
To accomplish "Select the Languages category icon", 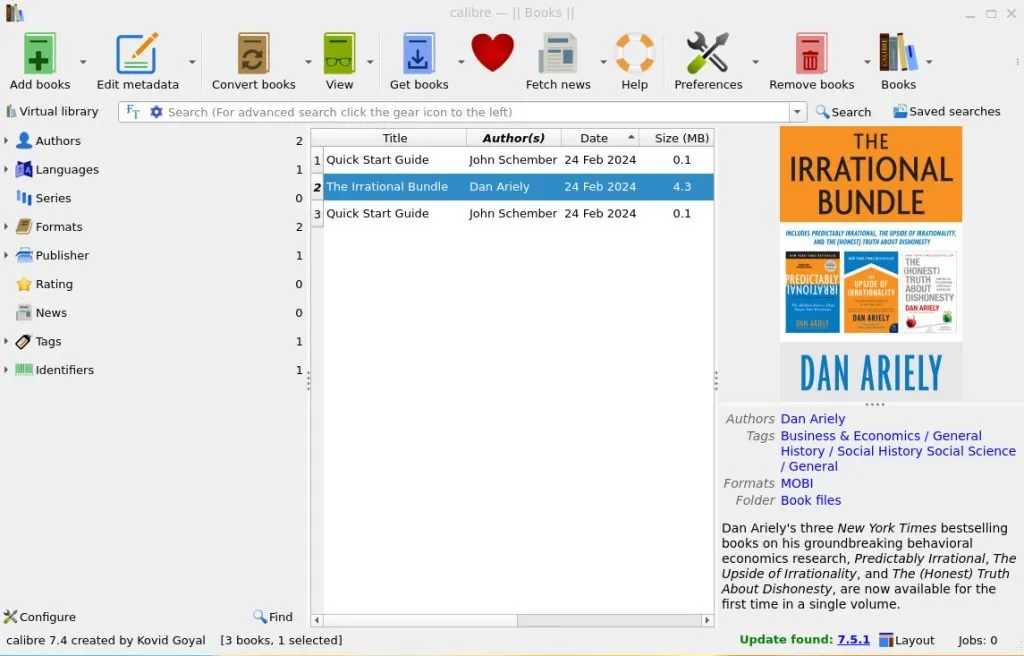I will 24,169.
